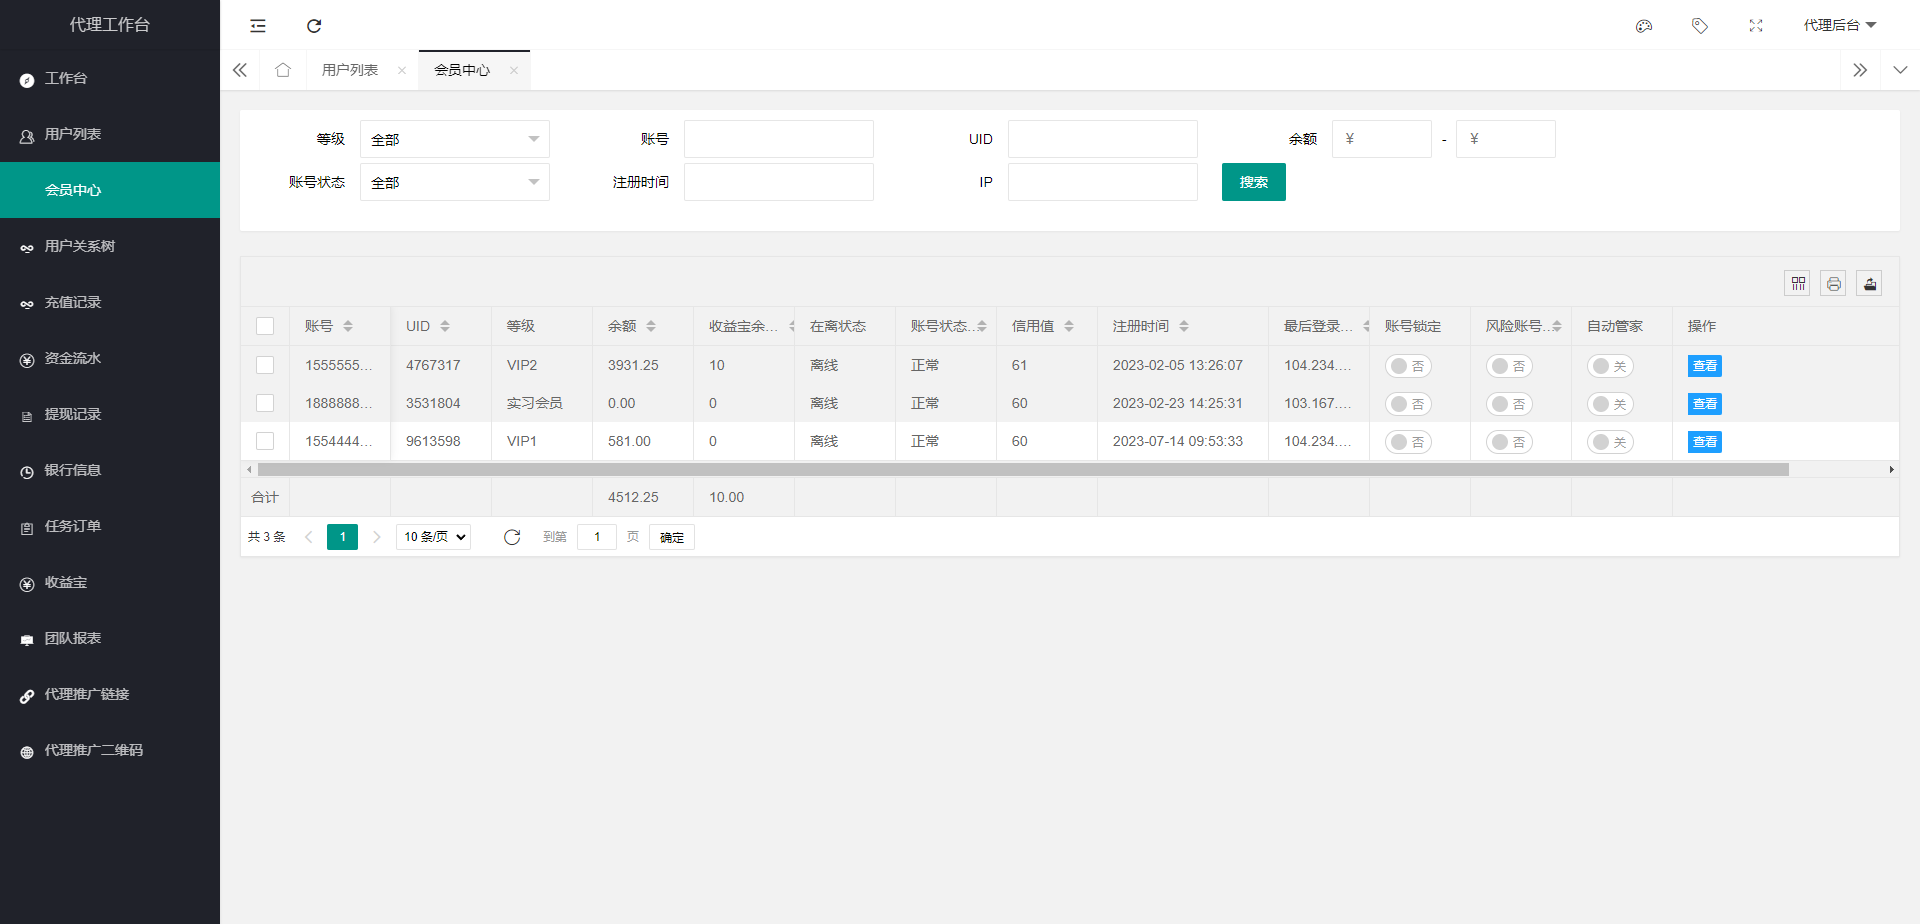1920x924 pixels.
Task: Collapse the sidebar with the hamburger icon
Action: coord(258,25)
